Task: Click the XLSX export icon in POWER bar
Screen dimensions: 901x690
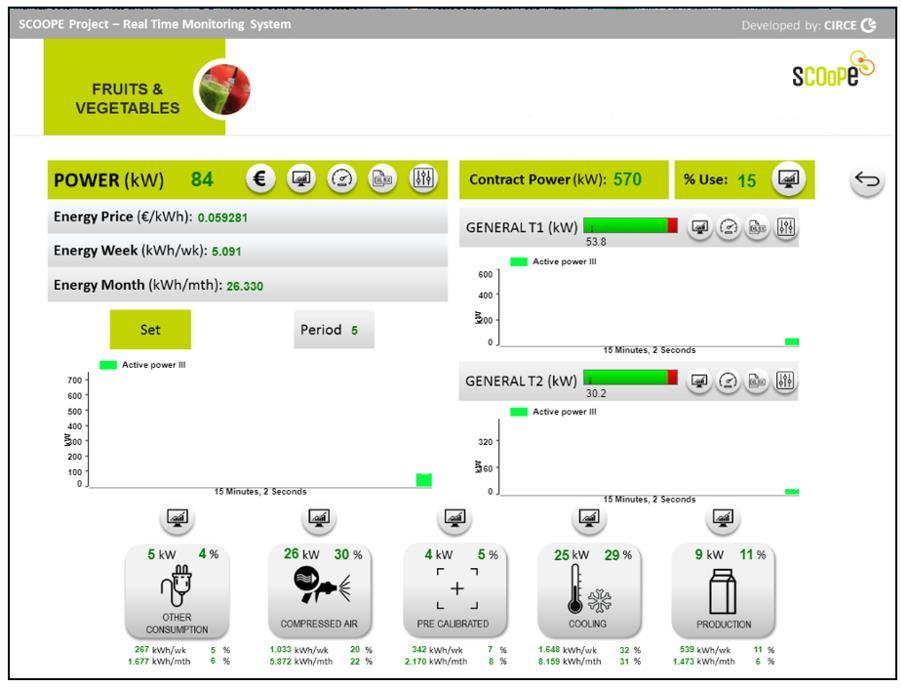Action: click(383, 179)
